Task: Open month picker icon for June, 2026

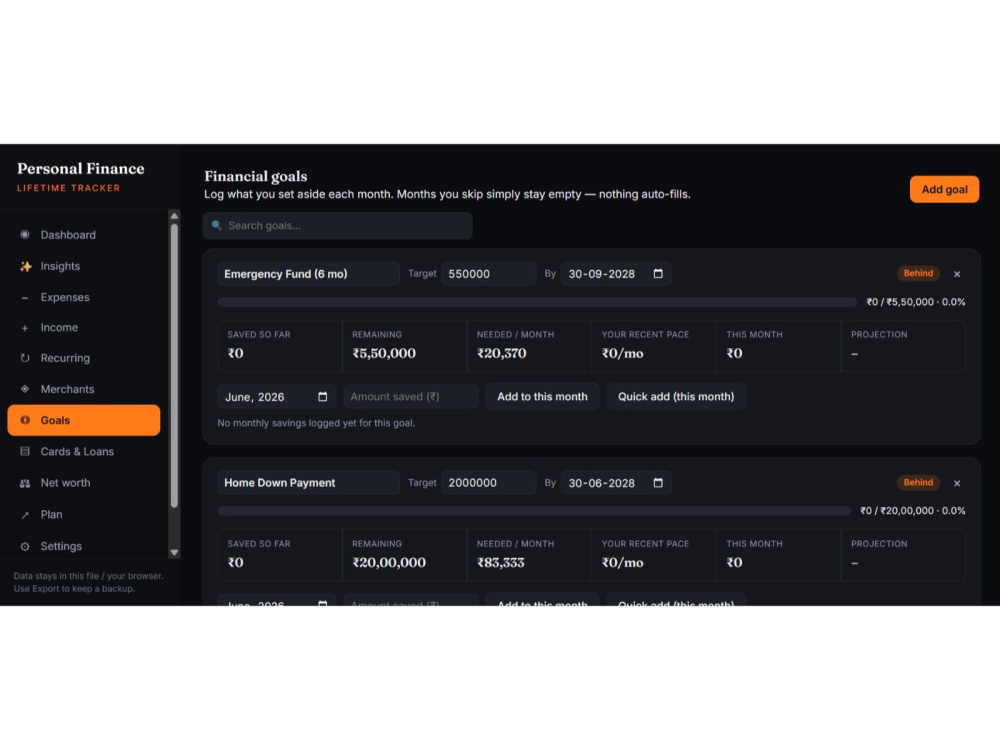Action: pos(323,397)
